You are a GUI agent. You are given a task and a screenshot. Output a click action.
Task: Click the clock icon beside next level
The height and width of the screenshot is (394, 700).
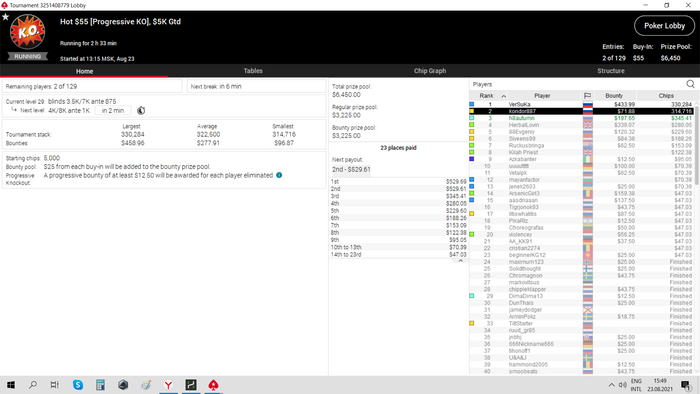pyautogui.click(x=141, y=110)
